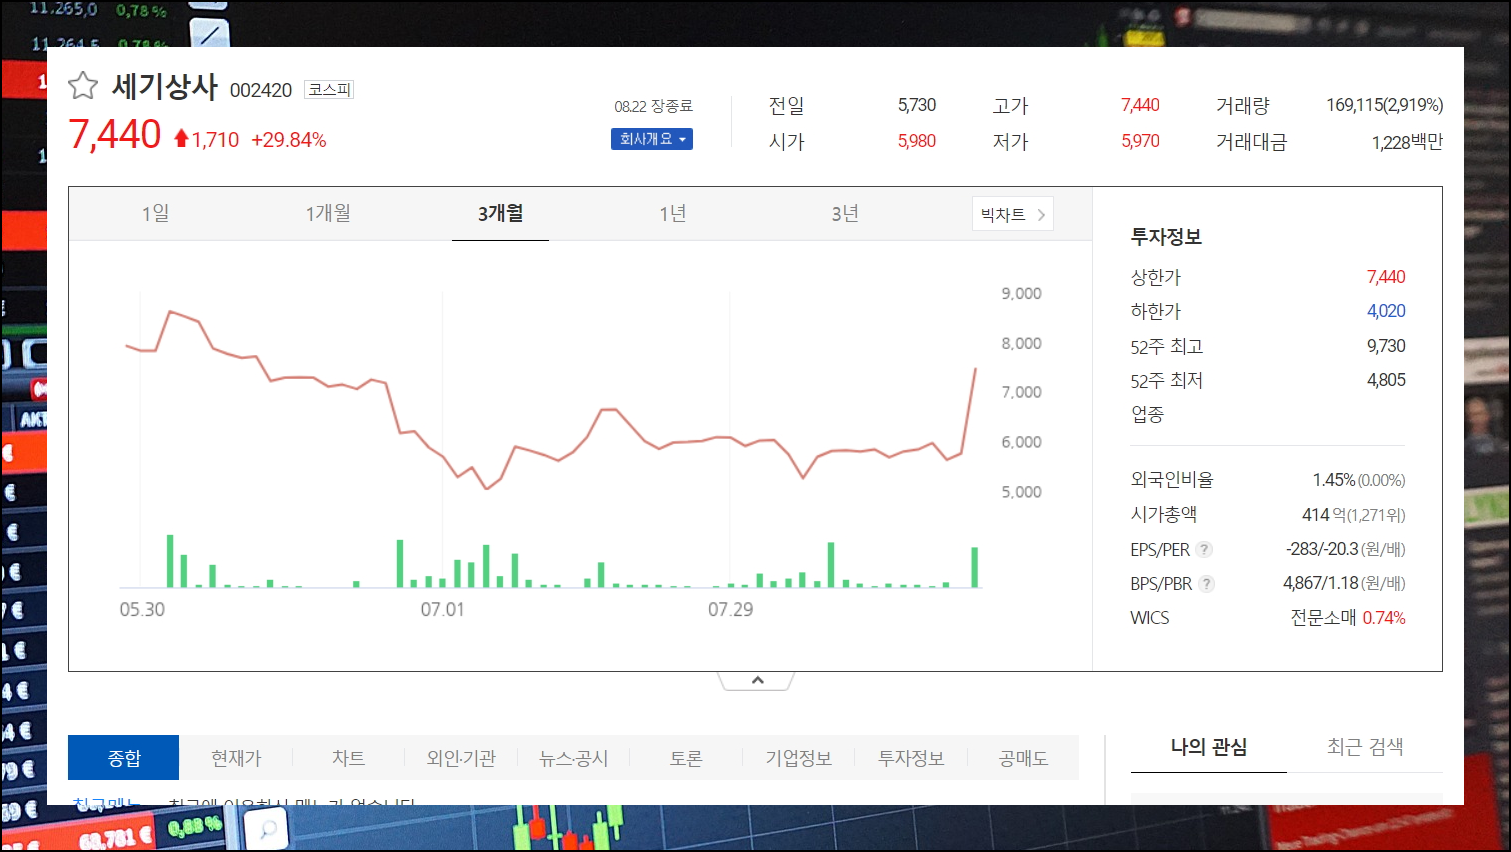
Task: Click the 코스피 market badge
Action: (329, 89)
